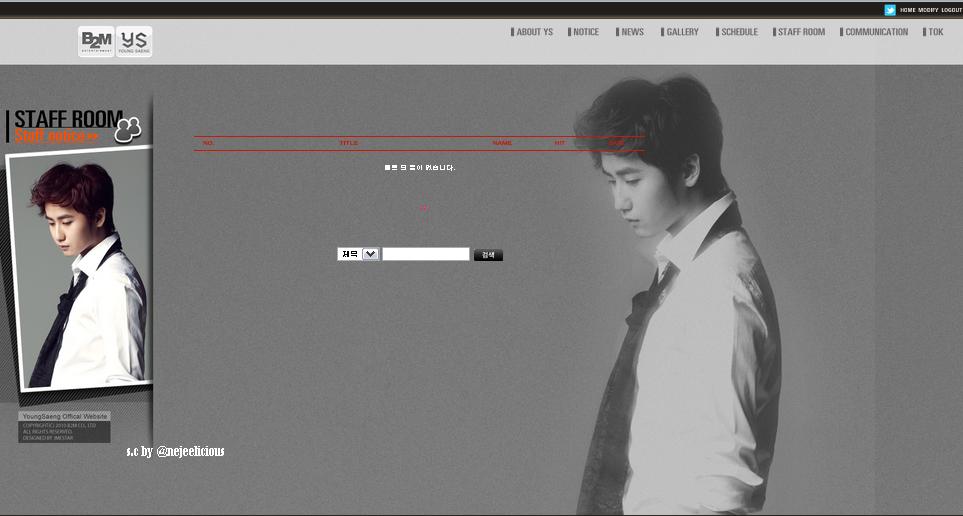The height and width of the screenshot is (516, 963).
Task: Click the HIT column header
Action: (x=559, y=143)
